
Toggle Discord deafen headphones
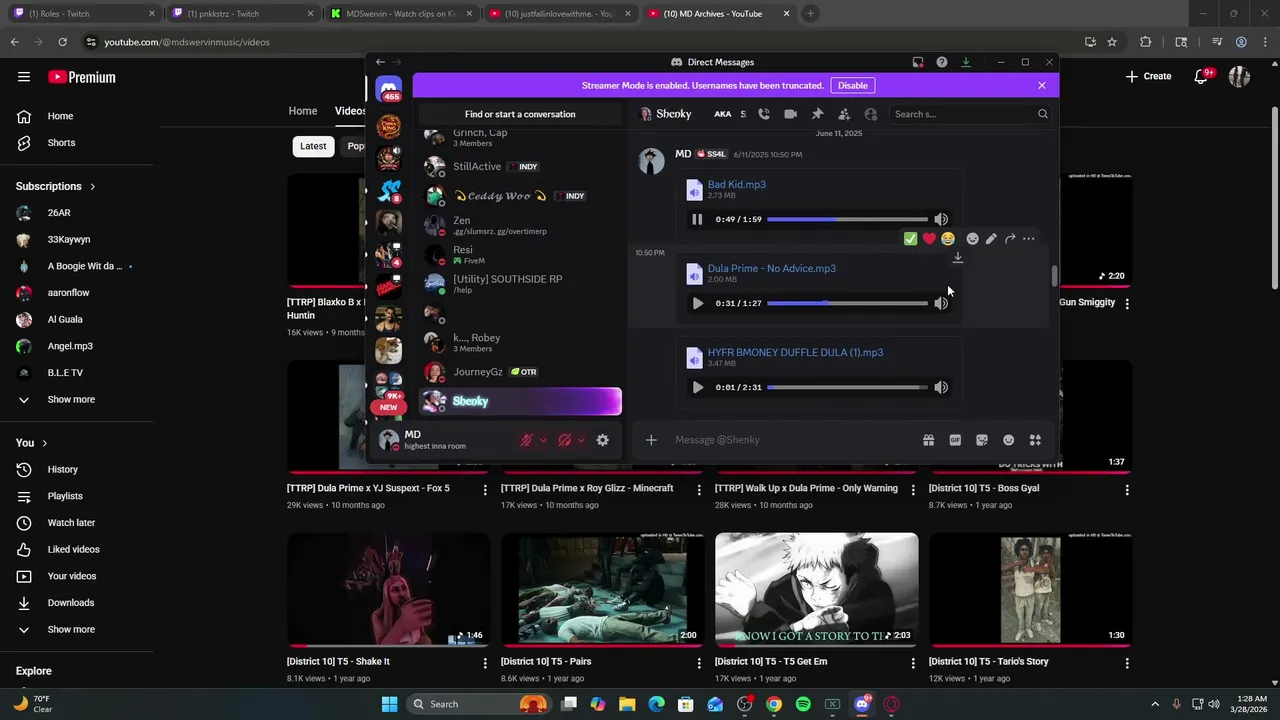(564, 440)
